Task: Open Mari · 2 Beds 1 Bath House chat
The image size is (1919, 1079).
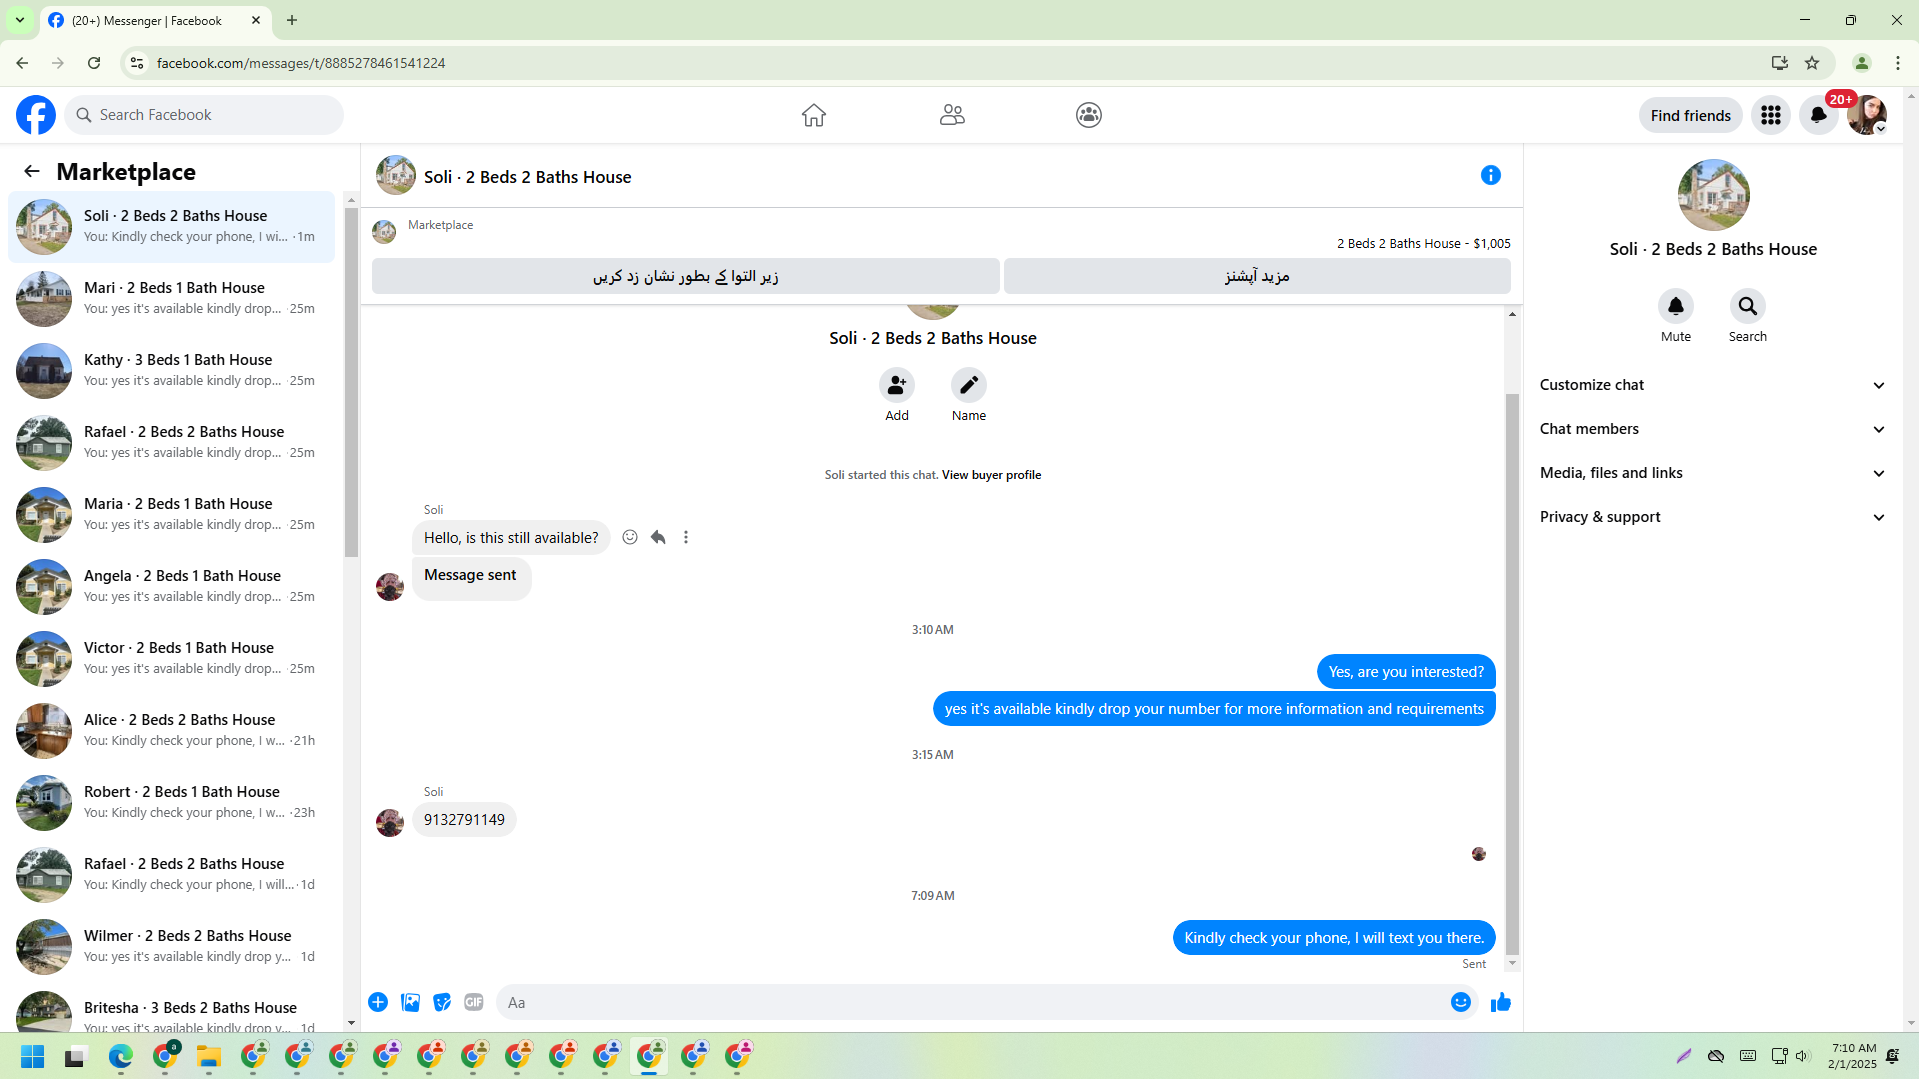Action: point(172,299)
